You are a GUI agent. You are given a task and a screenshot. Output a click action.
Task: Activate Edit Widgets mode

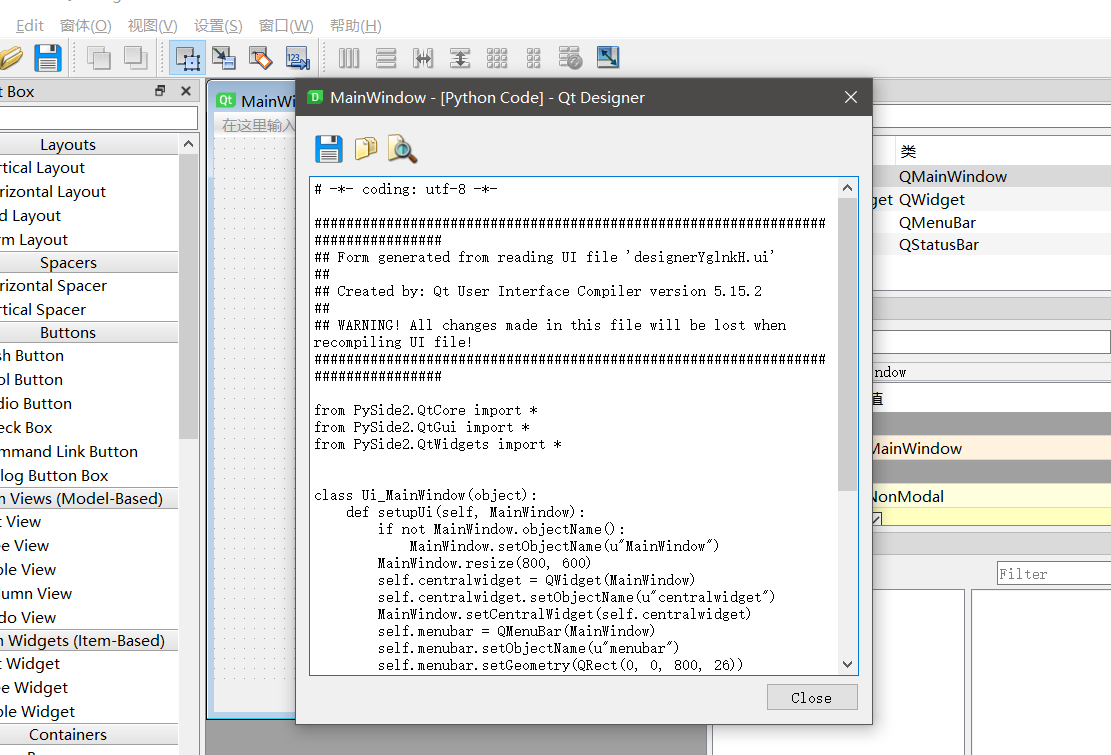[x=188, y=58]
